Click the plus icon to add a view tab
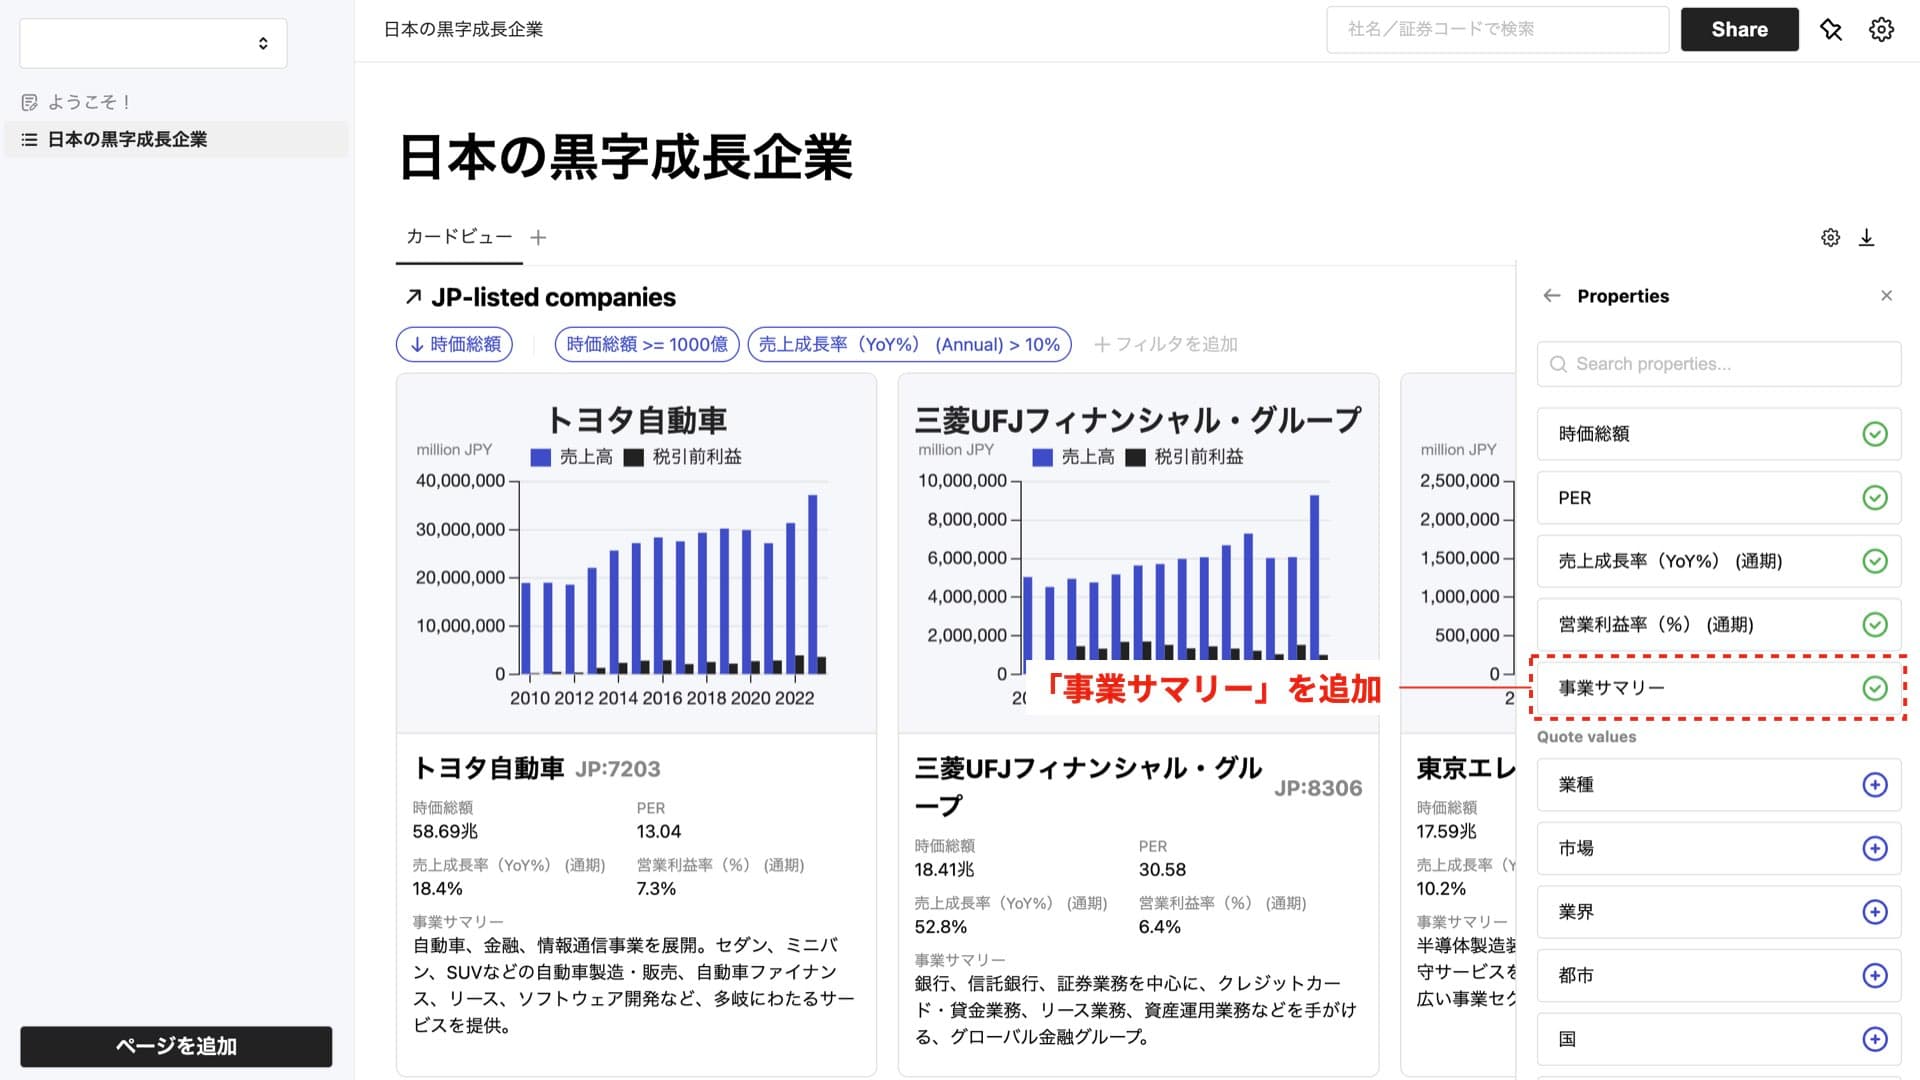The image size is (1920, 1080). pyautogui.click(x=538, y=237)
